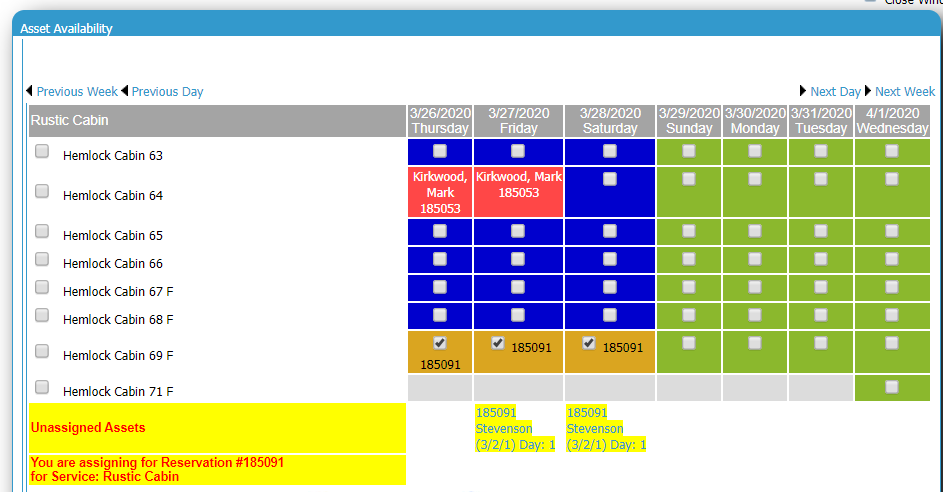
Task: Uncheck Hemlock Cabin 69 F on Thursday 3/26
Action: coord(440,343)
